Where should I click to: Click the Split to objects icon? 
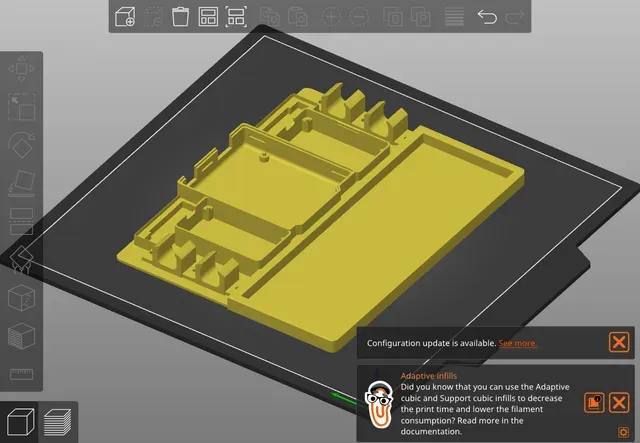pyautogui.click(x=393, y=17)
